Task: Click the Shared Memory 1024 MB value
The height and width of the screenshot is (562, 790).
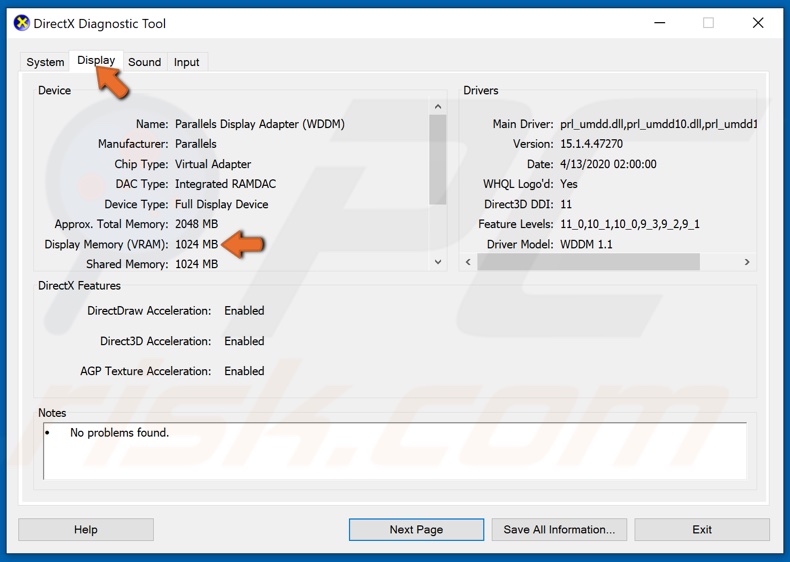Action: coord(196,264)
